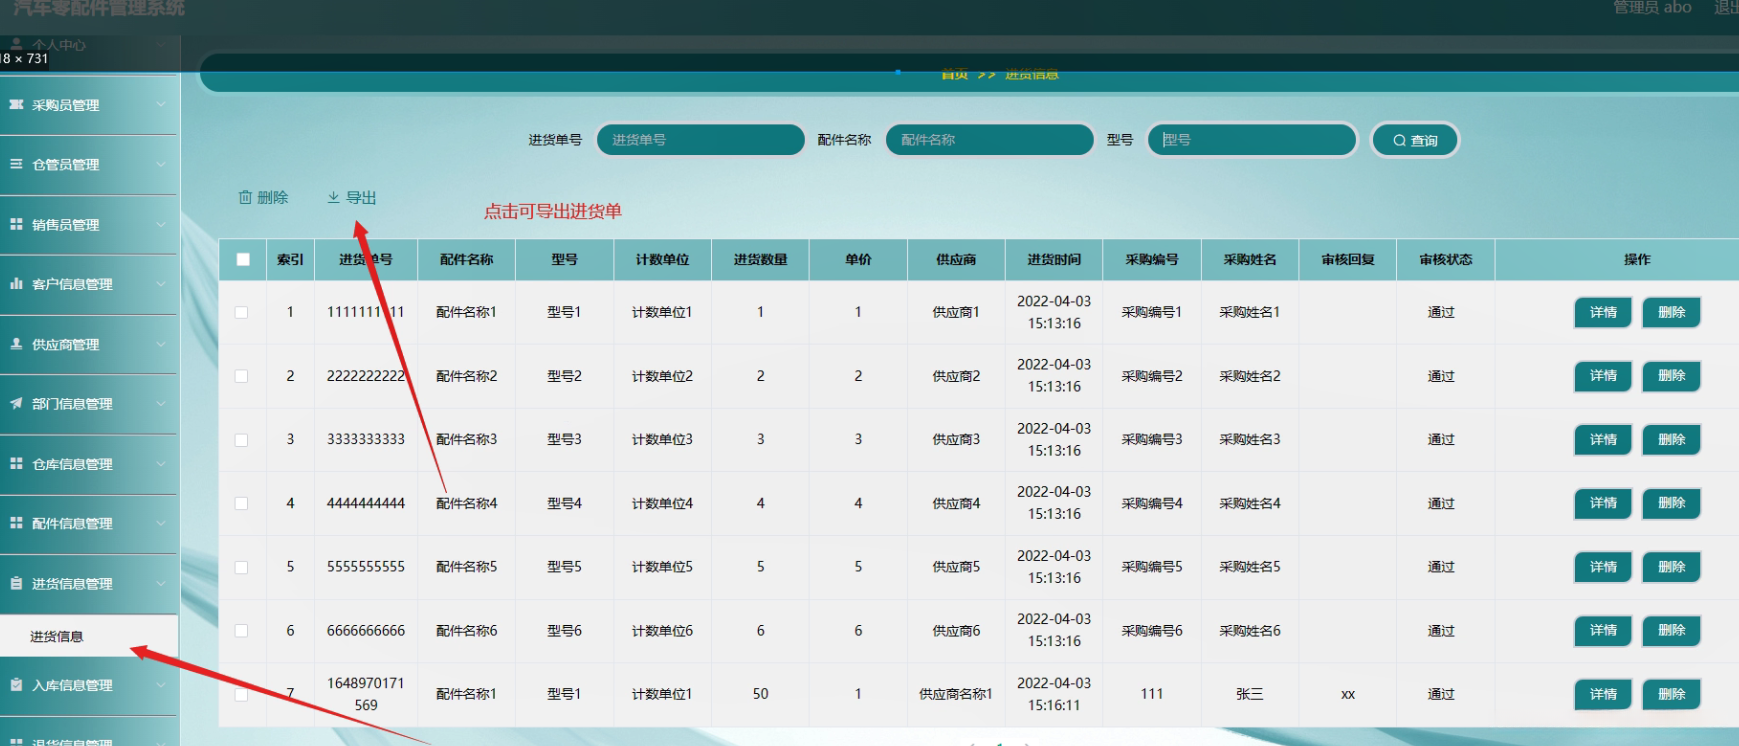Screen dimensions: 1739x746
Task: Click the 采购姓名6 cell
Action: coord(1250,631)
